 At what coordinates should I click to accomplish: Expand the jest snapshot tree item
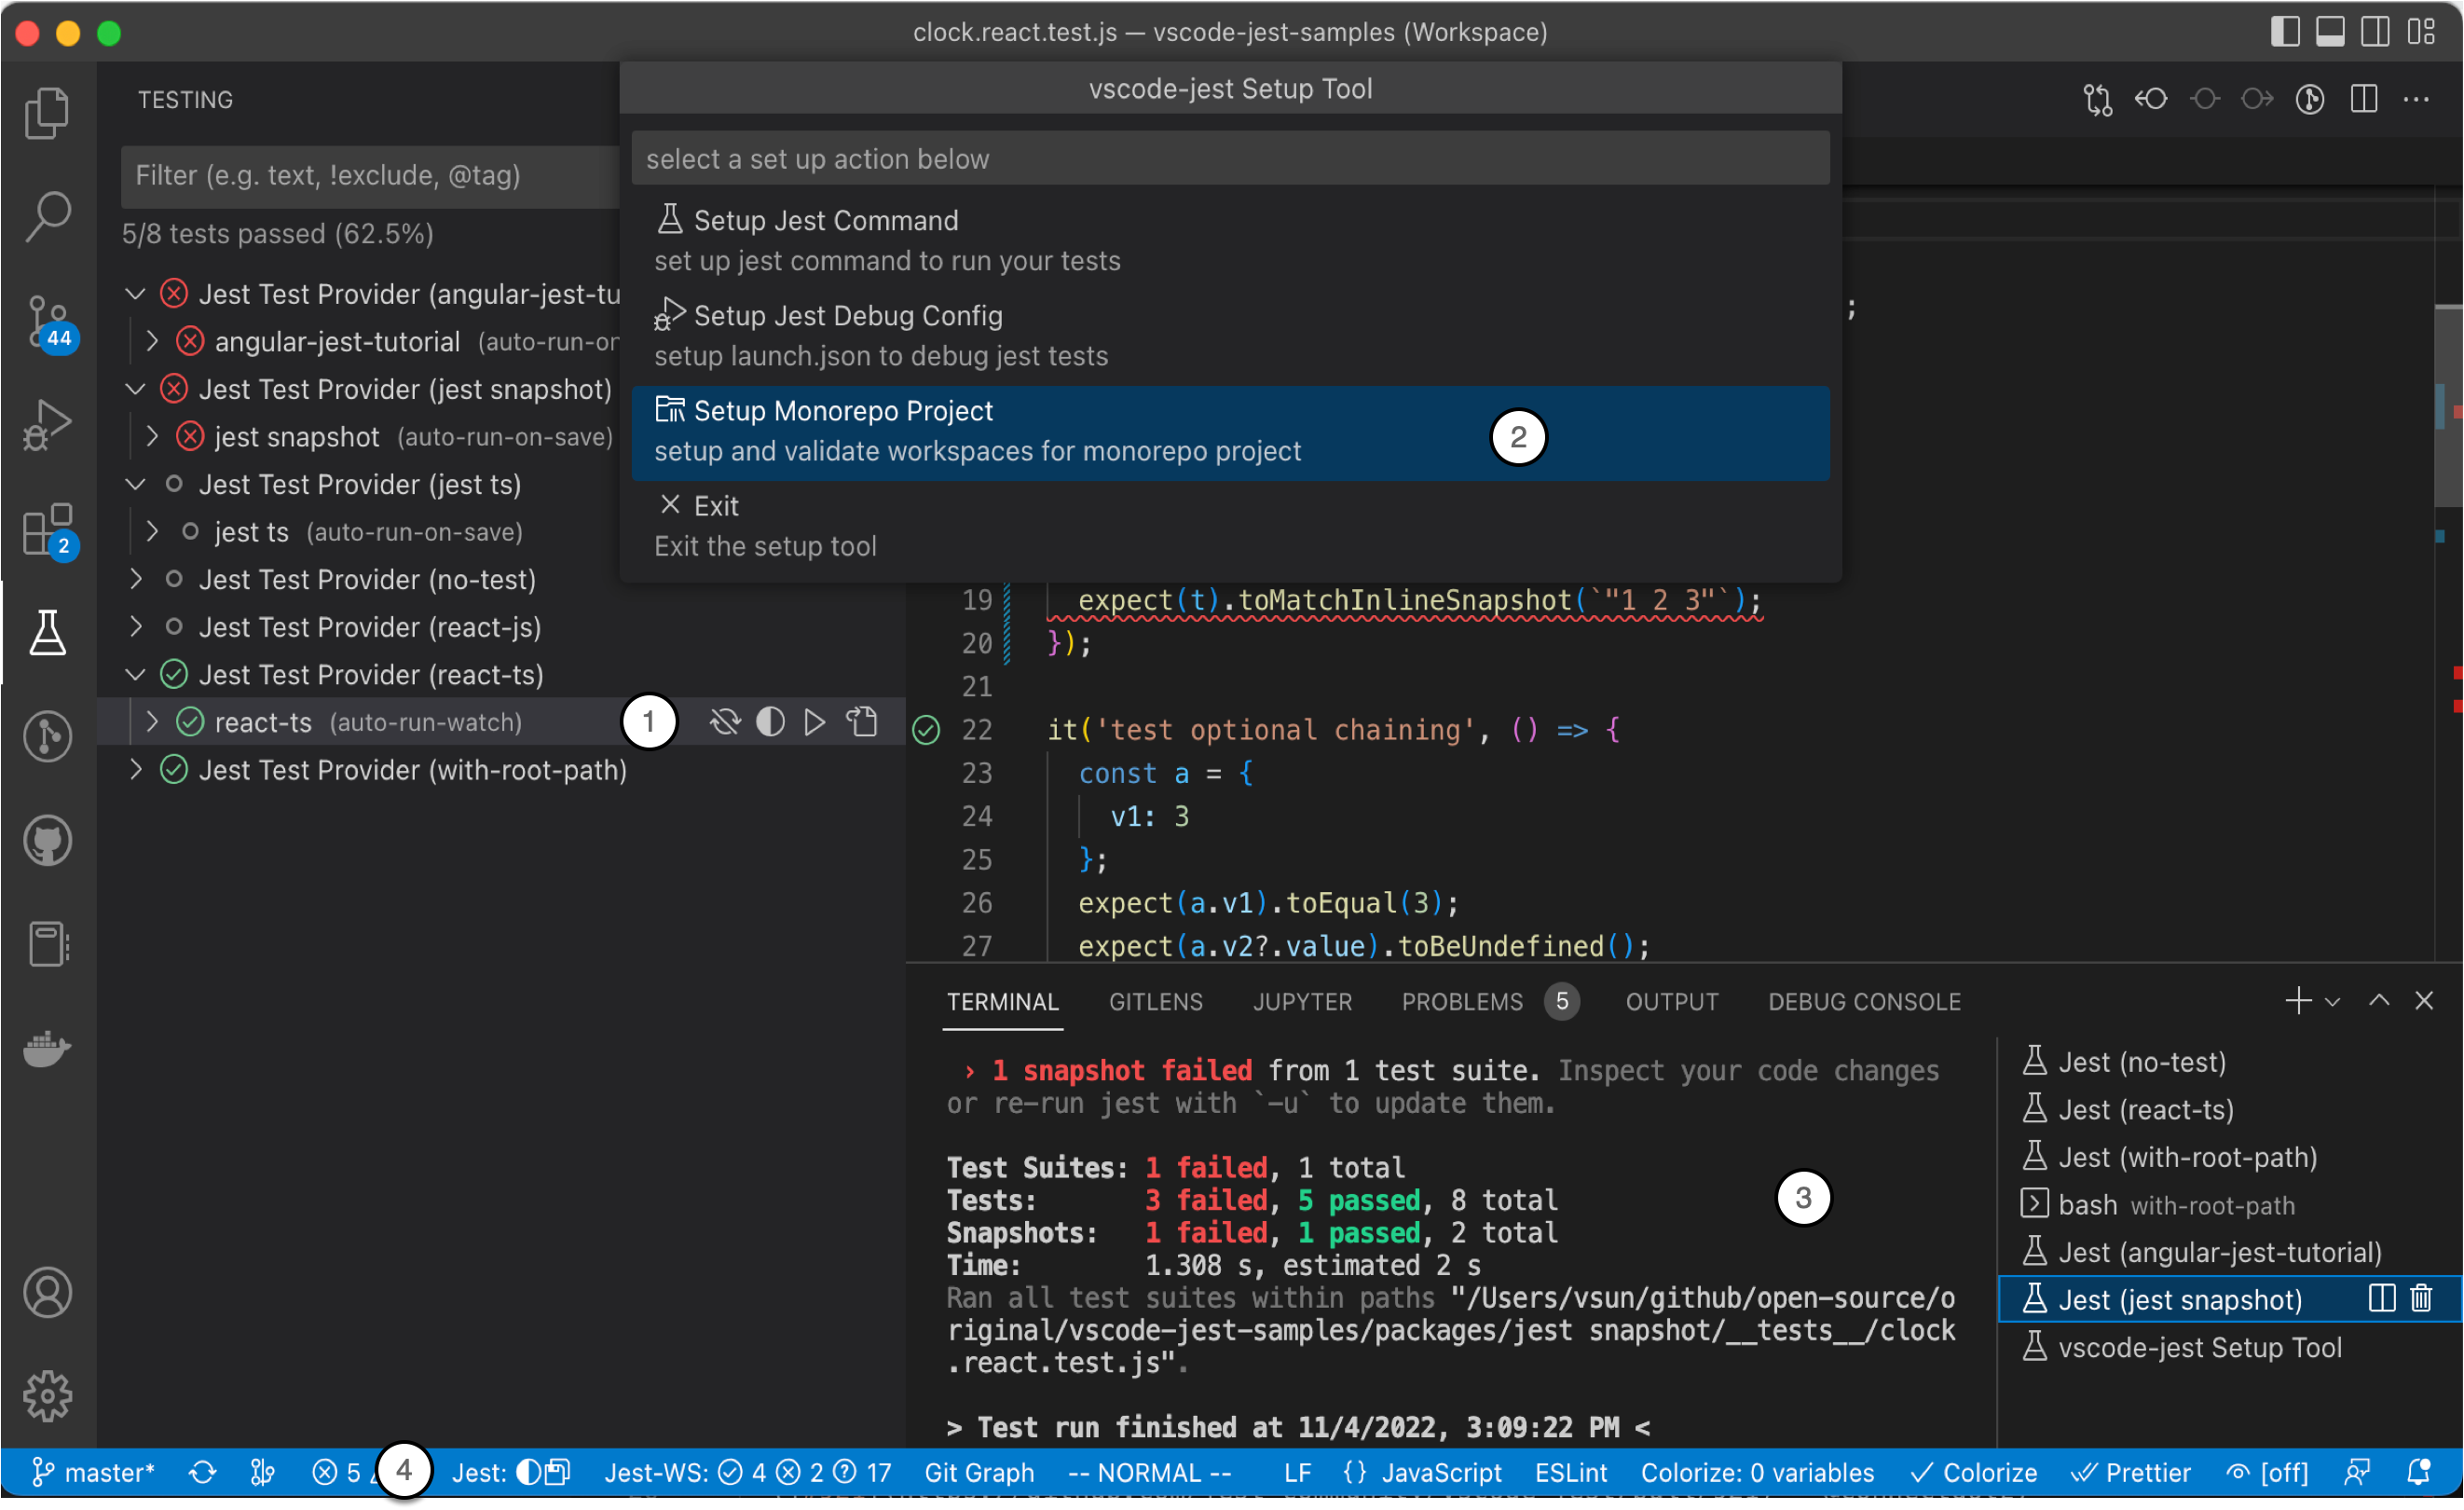152,436
